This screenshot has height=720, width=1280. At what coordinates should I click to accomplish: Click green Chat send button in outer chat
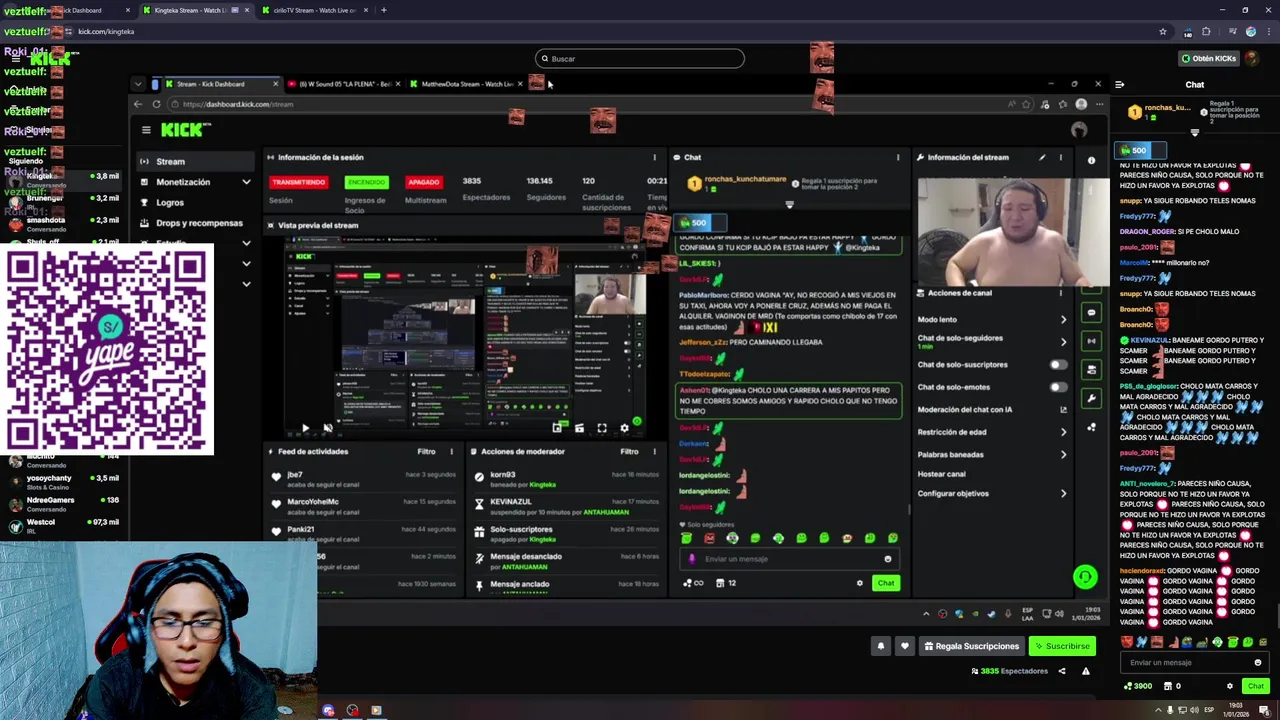[x=1256, y=686]
